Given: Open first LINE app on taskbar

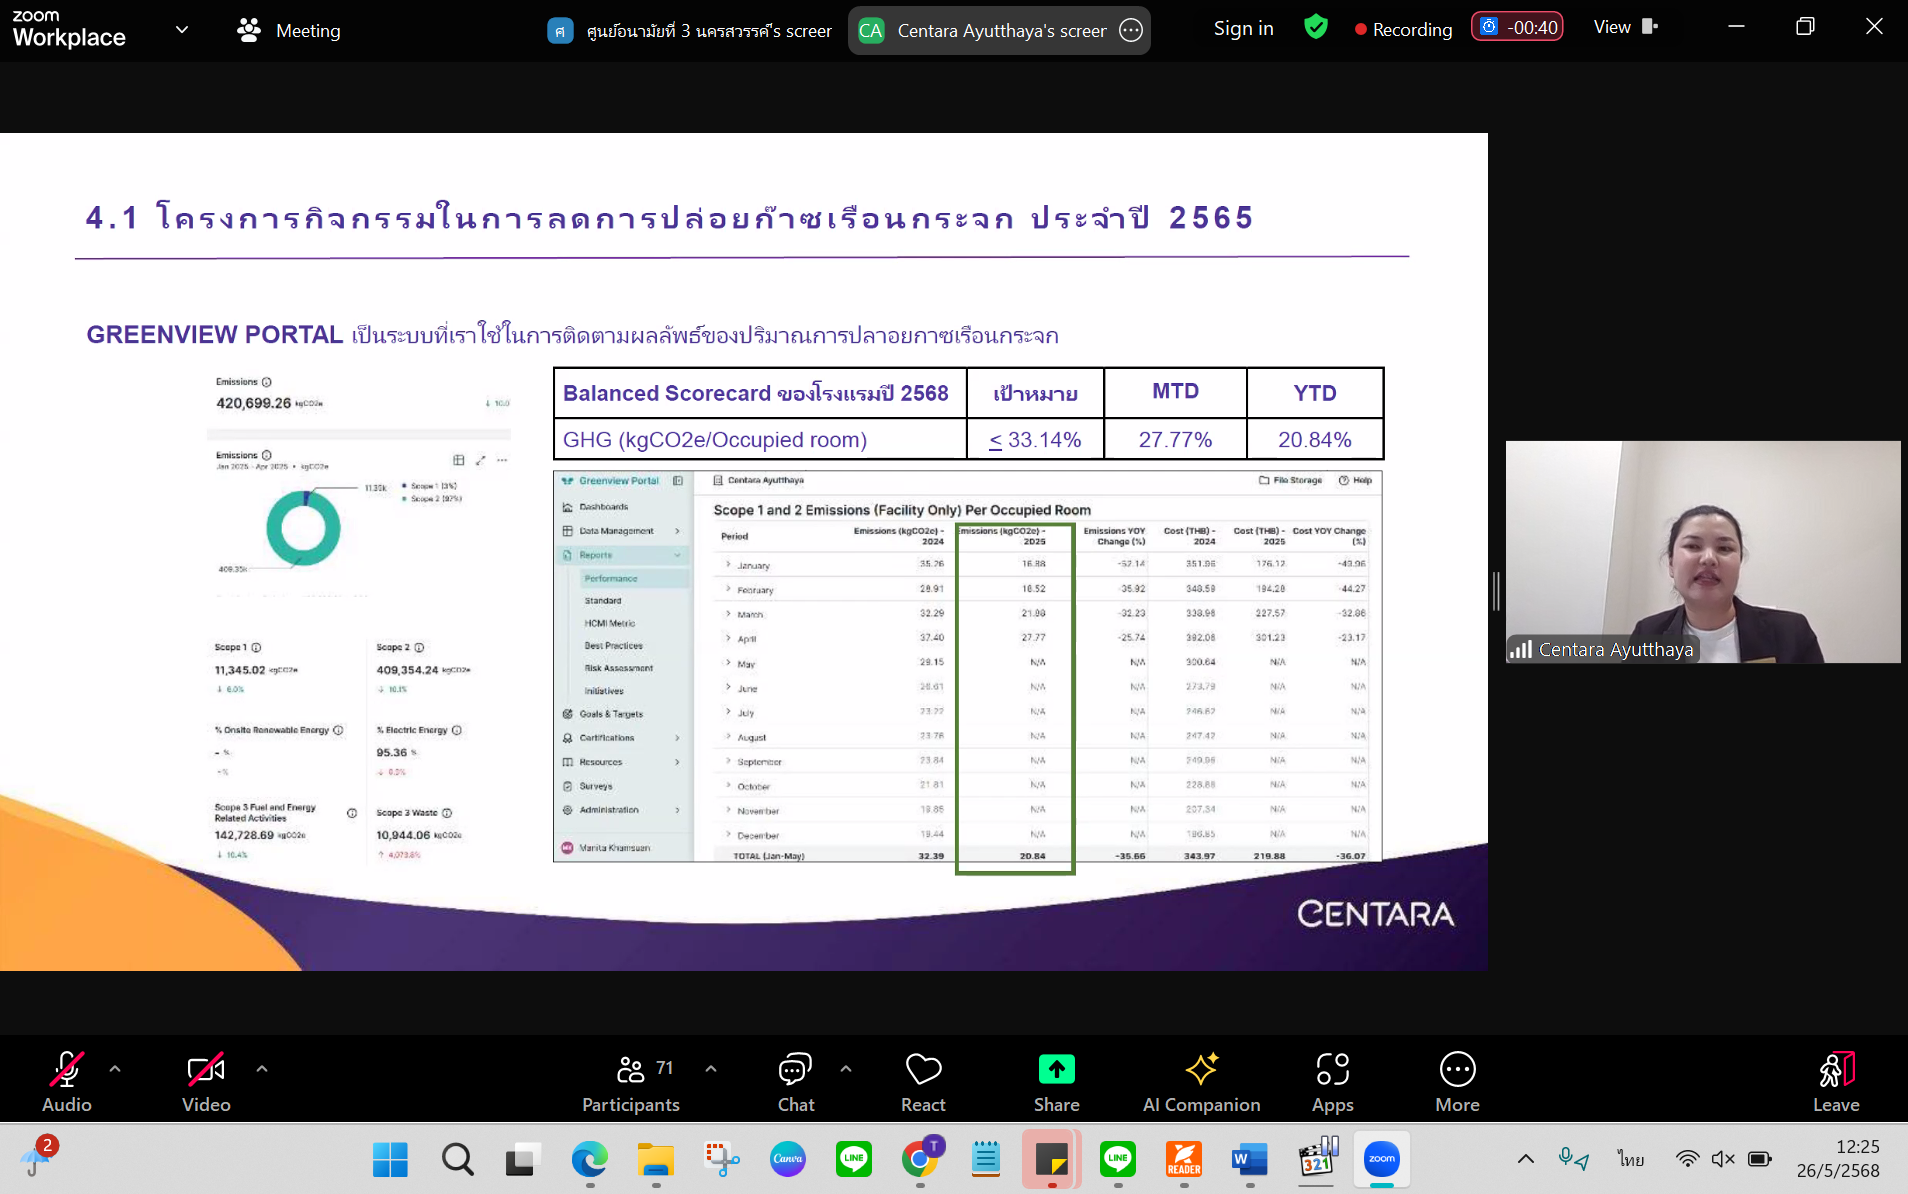Looking at the screenshot, I should click(854, 1160).
